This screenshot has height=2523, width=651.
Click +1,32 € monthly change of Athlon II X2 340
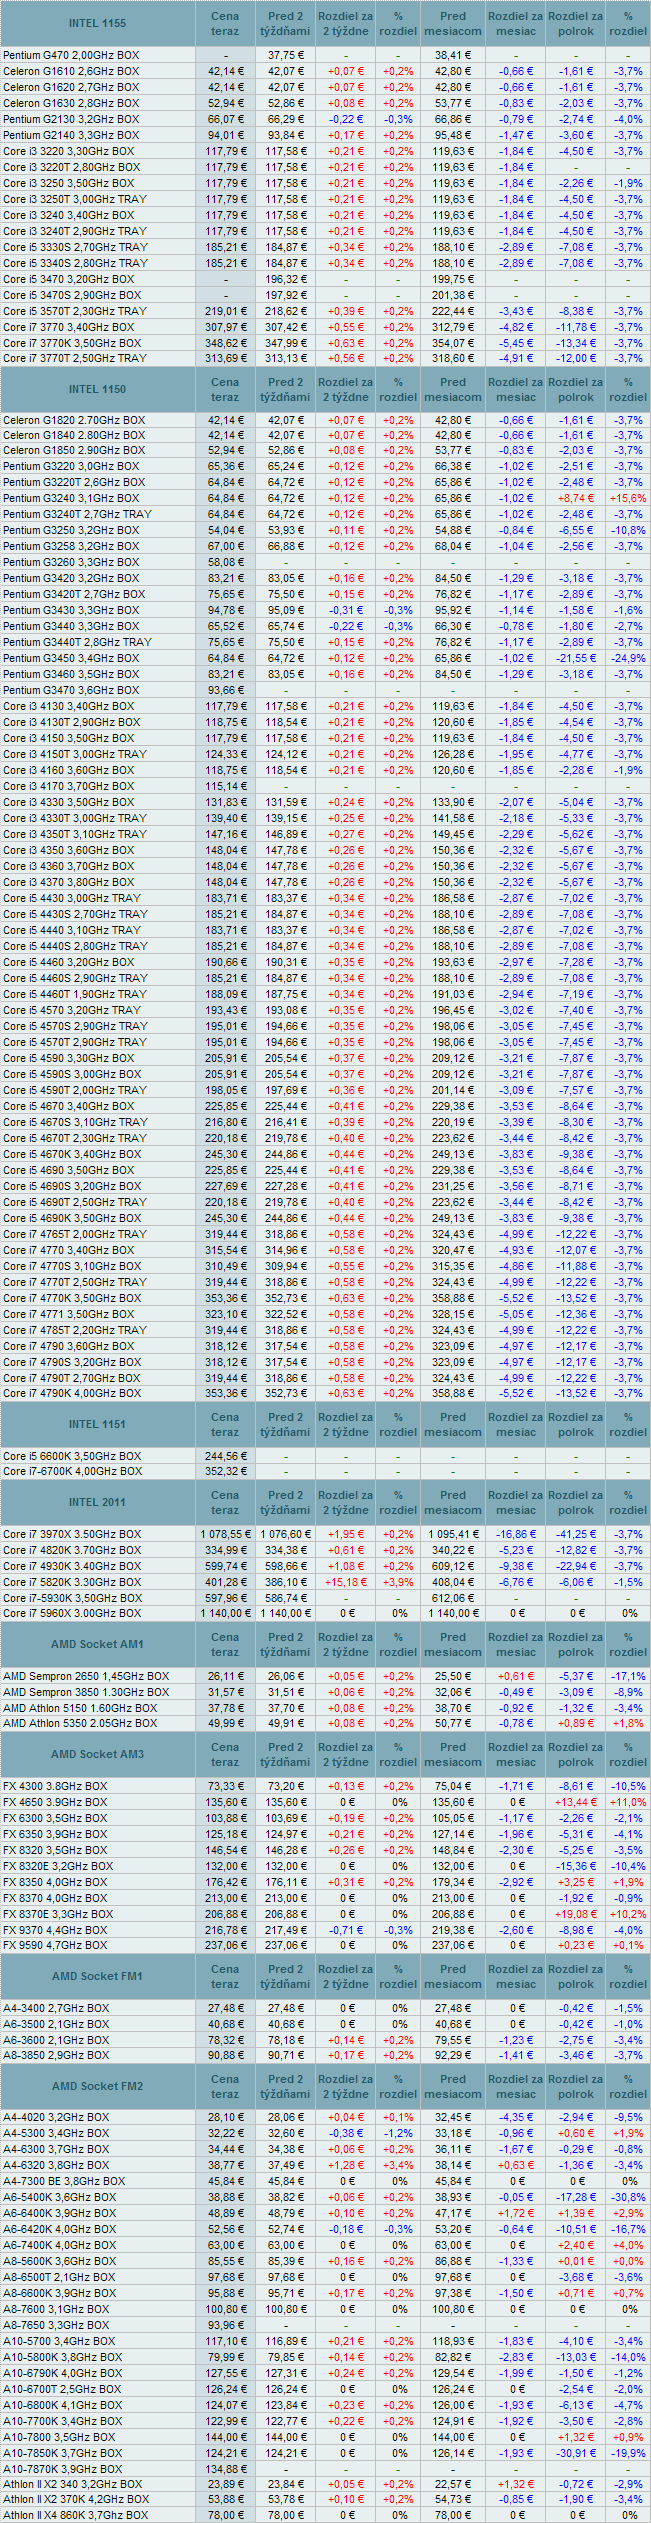click(x=515, y=2484)
